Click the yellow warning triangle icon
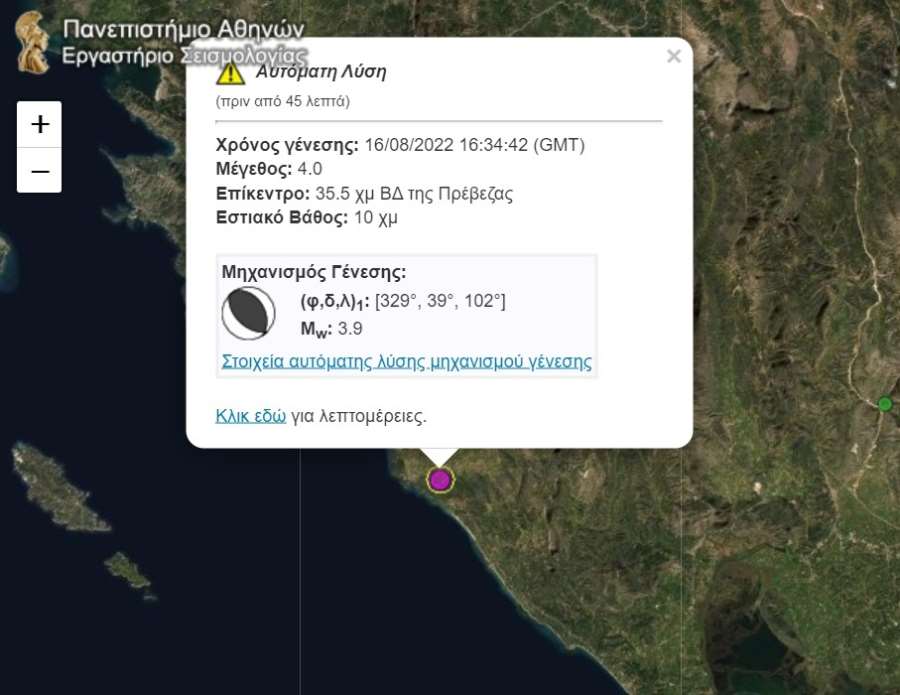The image size is (900, 695). [x=231, y=73]
